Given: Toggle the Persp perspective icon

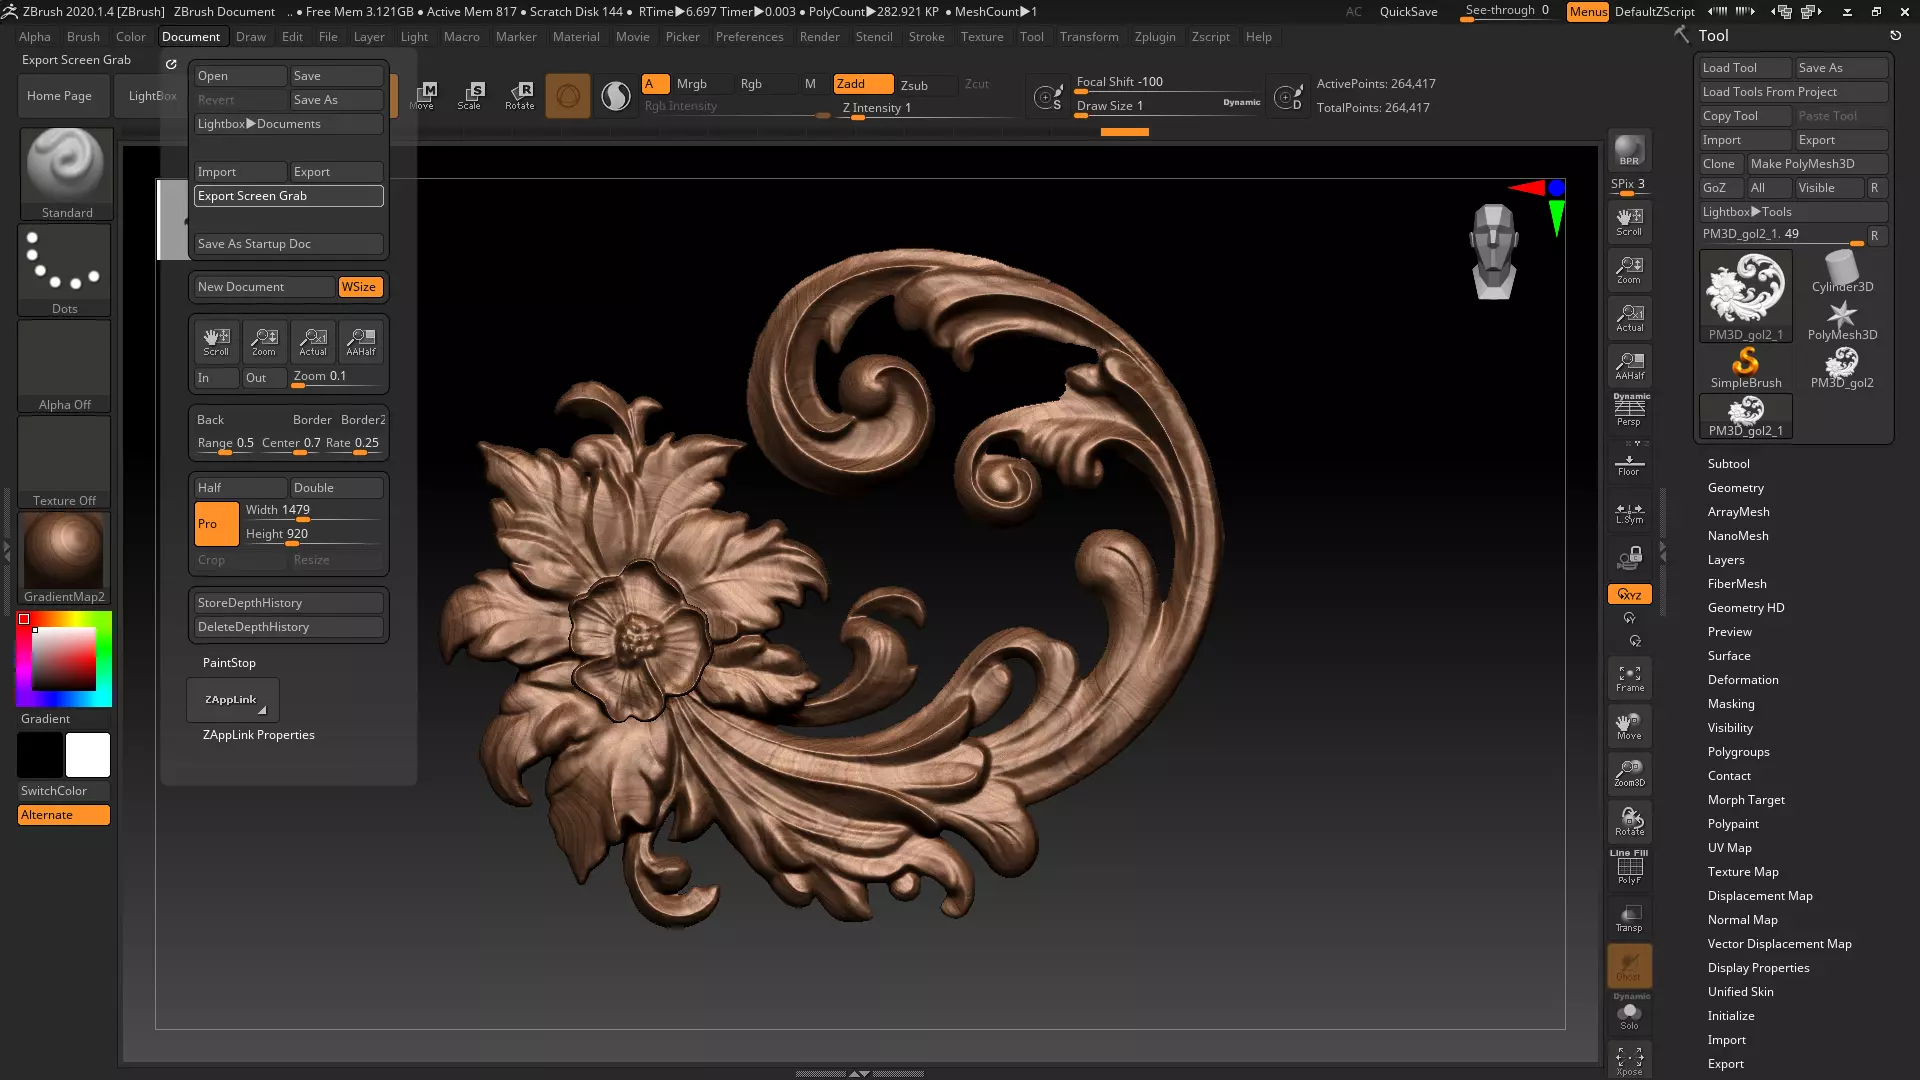Looking at the screenshot, I should (1629, 411).
